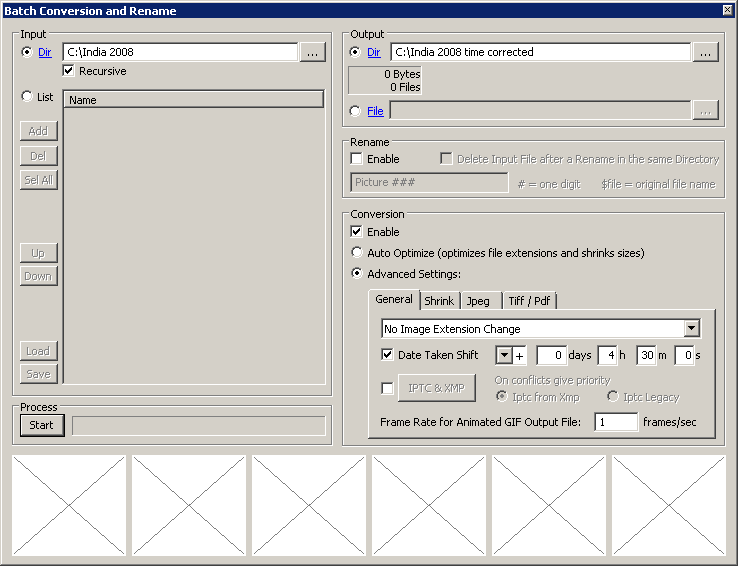Toggle the Date Taken Shift checkbox
The width and height of the screenshot is (738, 566).
coord(387,355)
